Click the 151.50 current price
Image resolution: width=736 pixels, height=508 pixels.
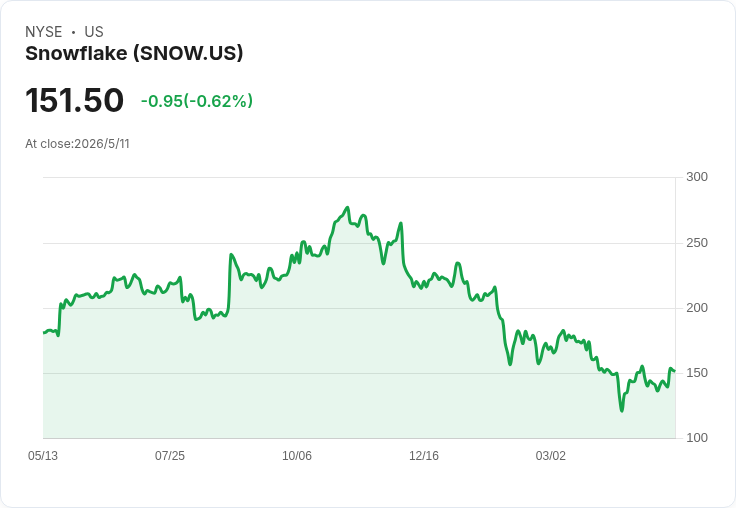74,100
